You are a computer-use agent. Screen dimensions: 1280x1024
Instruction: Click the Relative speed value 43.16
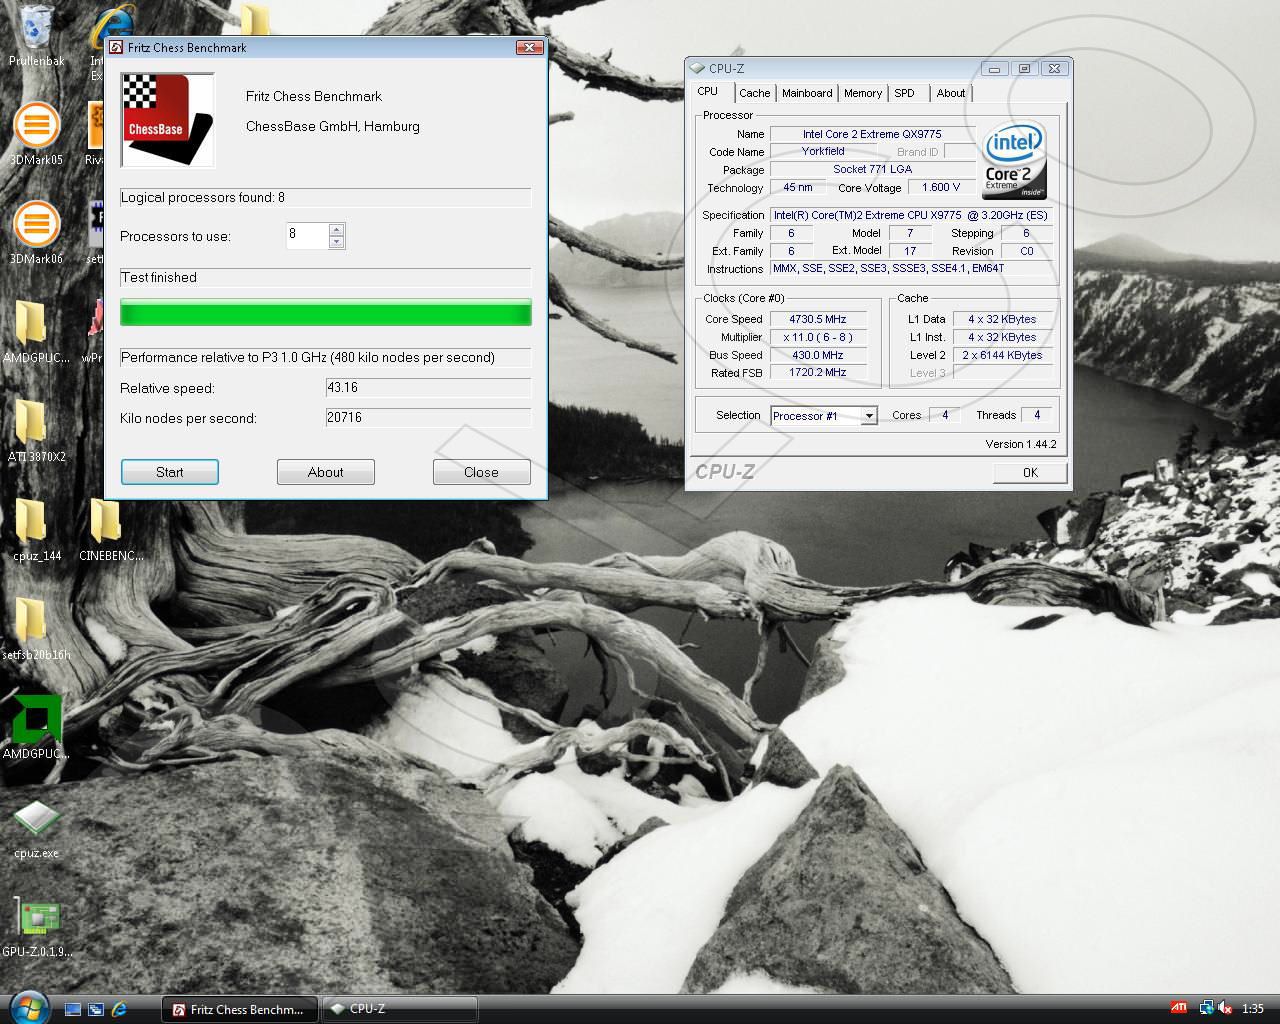point(428,388)
